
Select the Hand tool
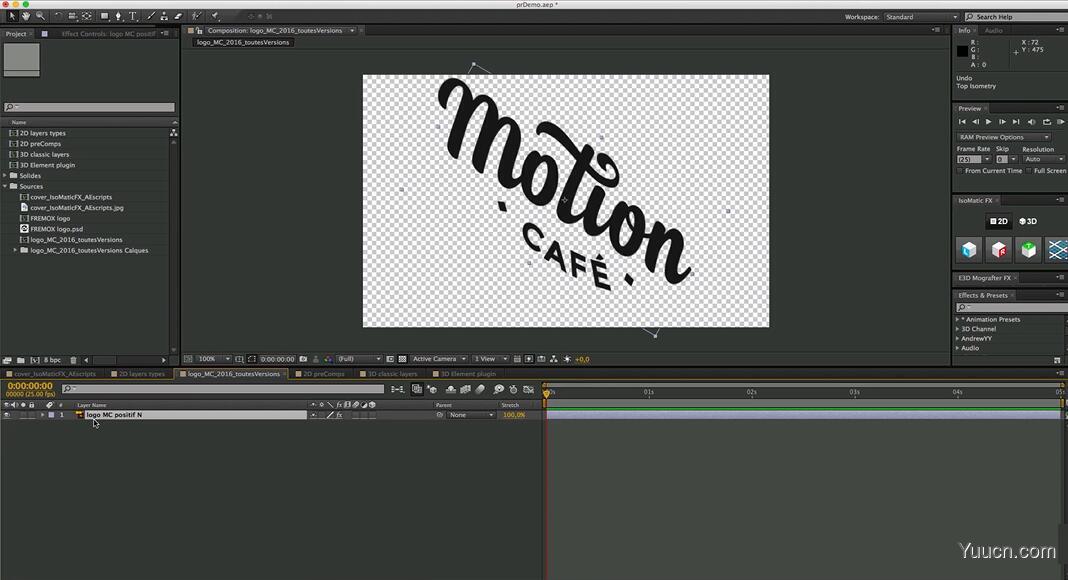click(x=26, y=16)
